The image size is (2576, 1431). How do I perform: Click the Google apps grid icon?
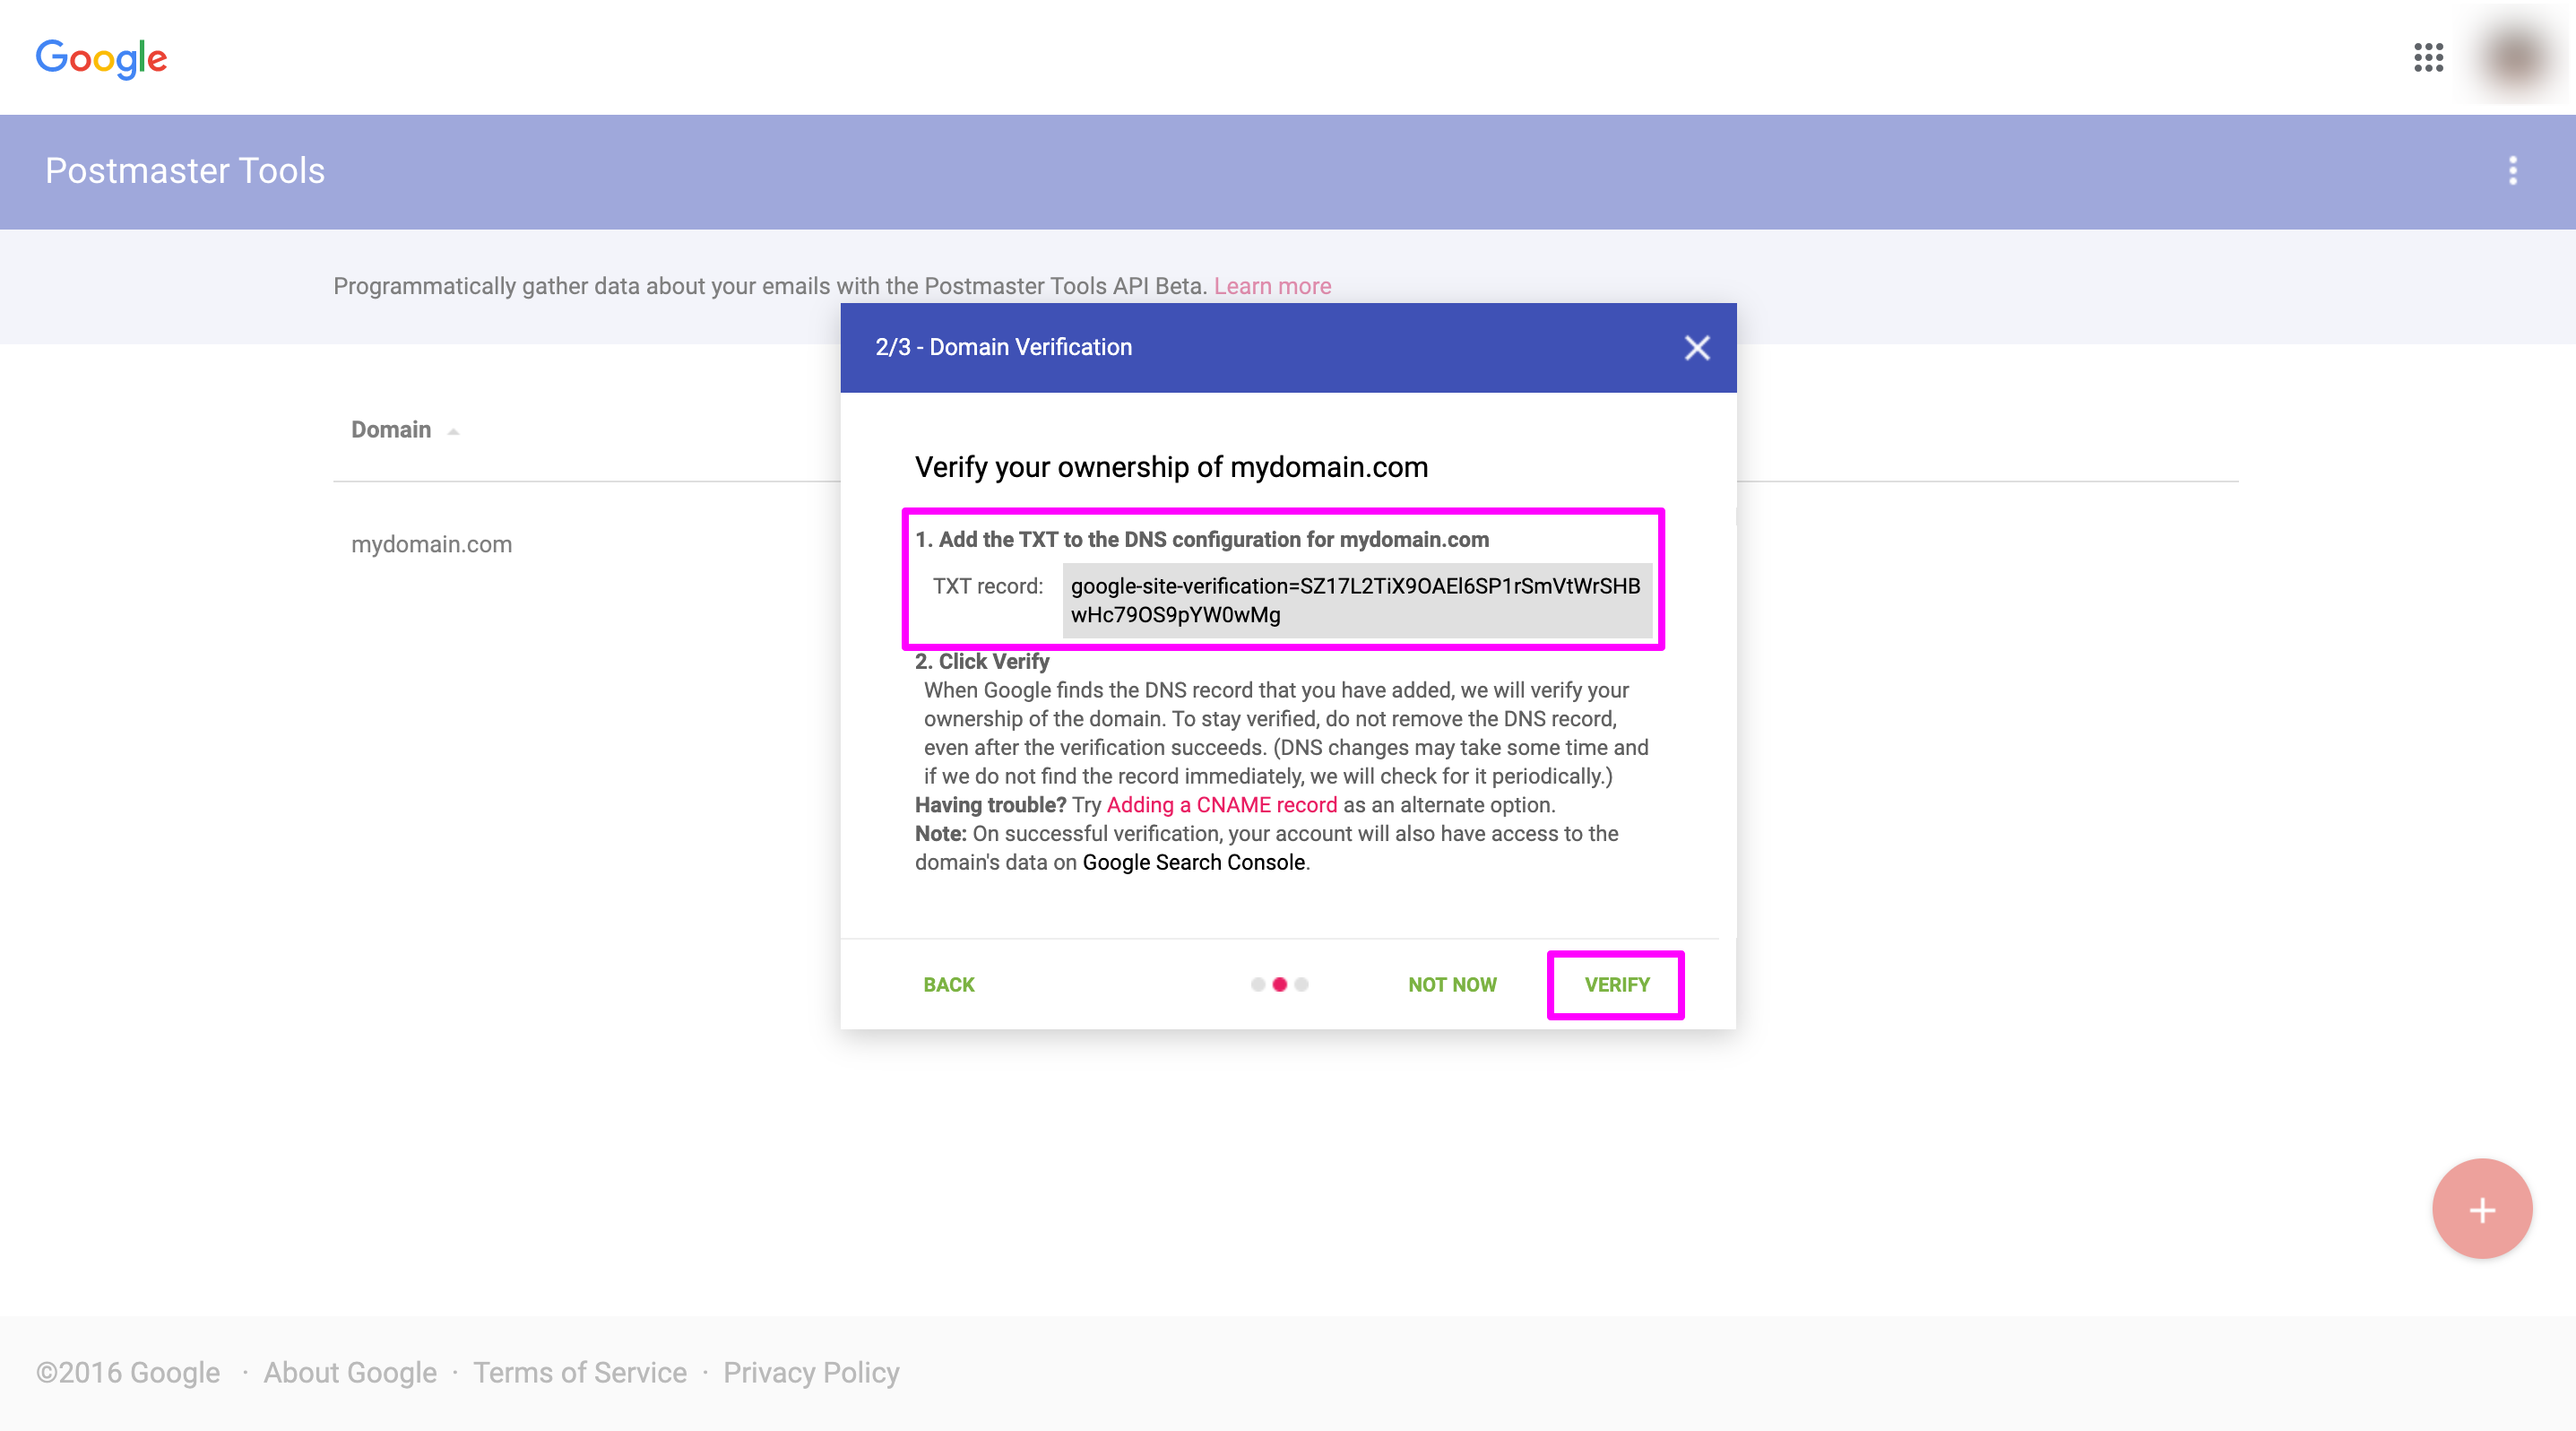pyautogui.click(x=2428, y=55)
